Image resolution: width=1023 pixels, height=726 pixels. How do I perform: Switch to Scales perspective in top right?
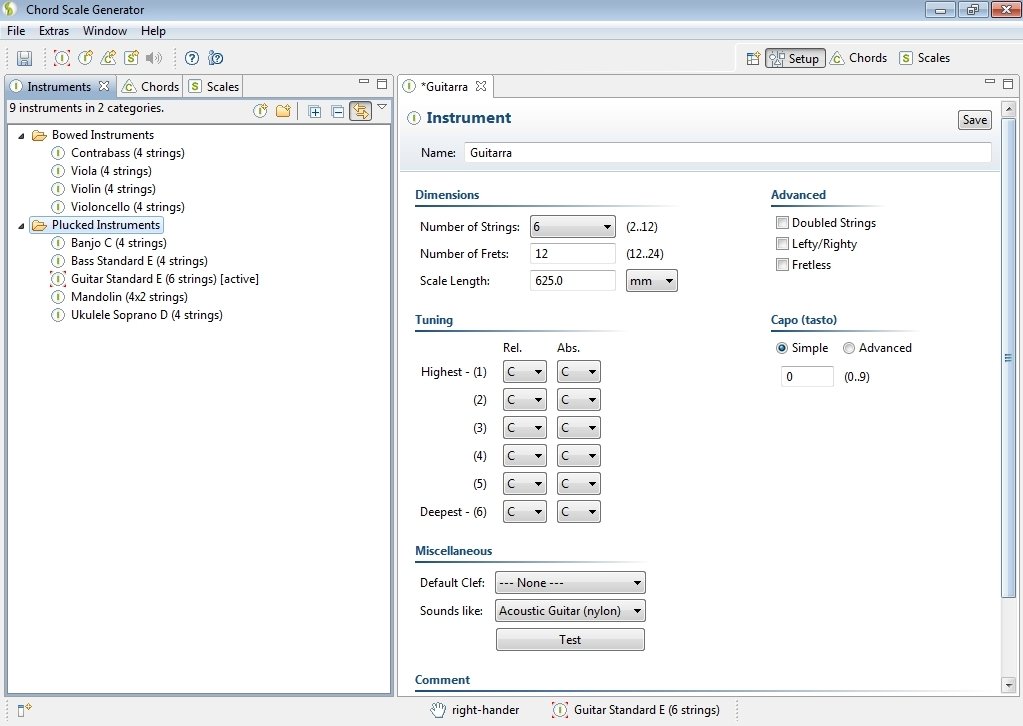click(x=924, y=58)
